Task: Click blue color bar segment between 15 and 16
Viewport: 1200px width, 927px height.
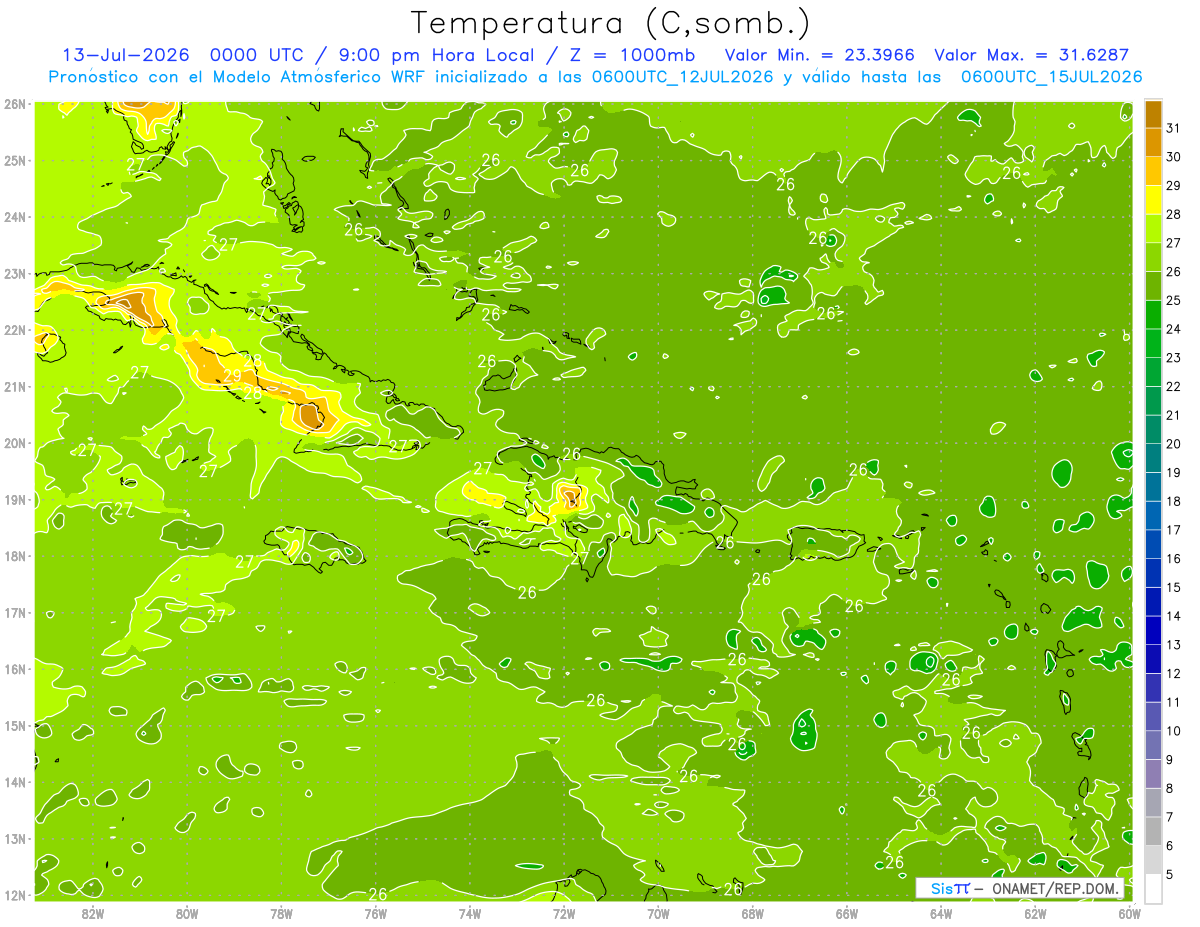Action: [x=1153, y=572]
